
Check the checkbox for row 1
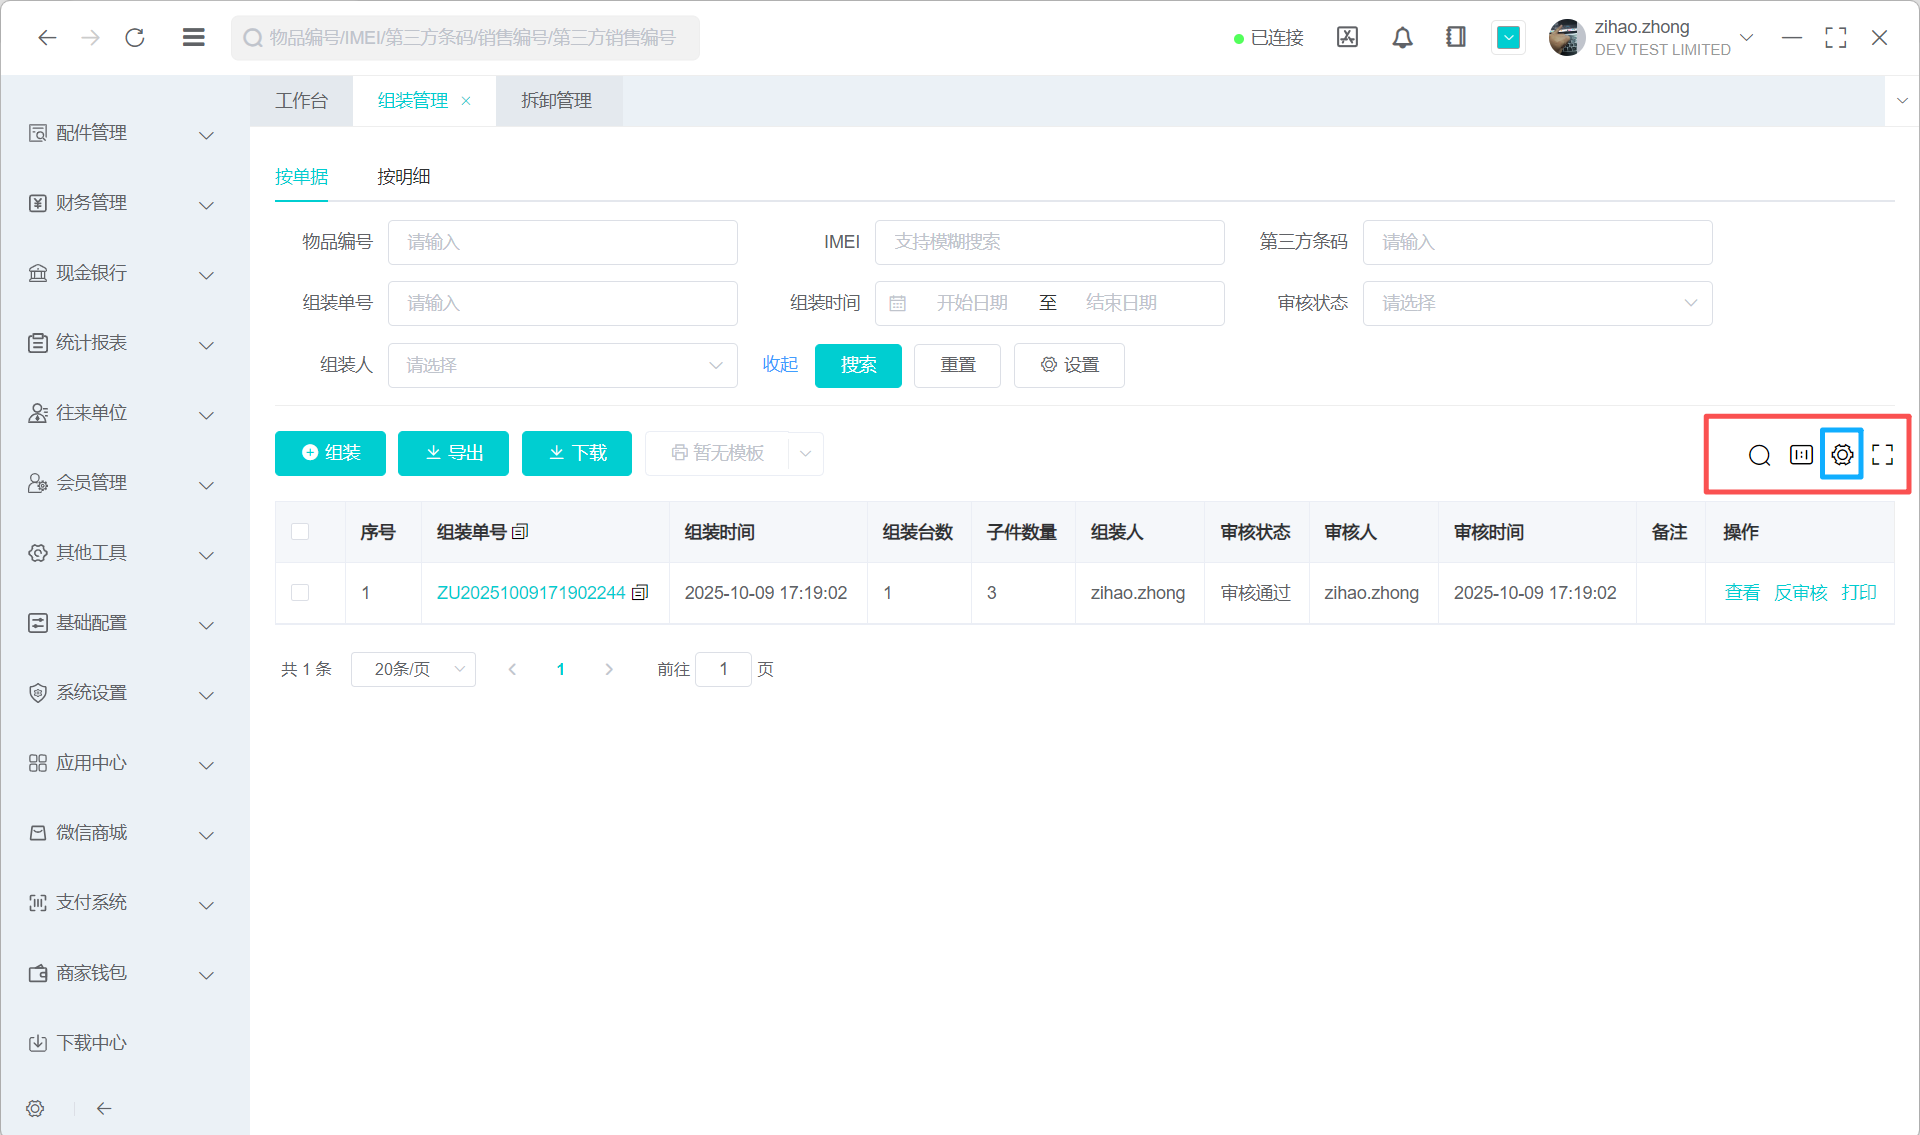point(300,593)
